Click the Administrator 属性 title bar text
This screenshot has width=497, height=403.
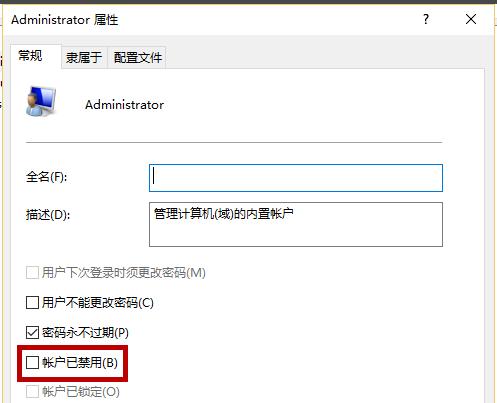[x=65, y=20]
